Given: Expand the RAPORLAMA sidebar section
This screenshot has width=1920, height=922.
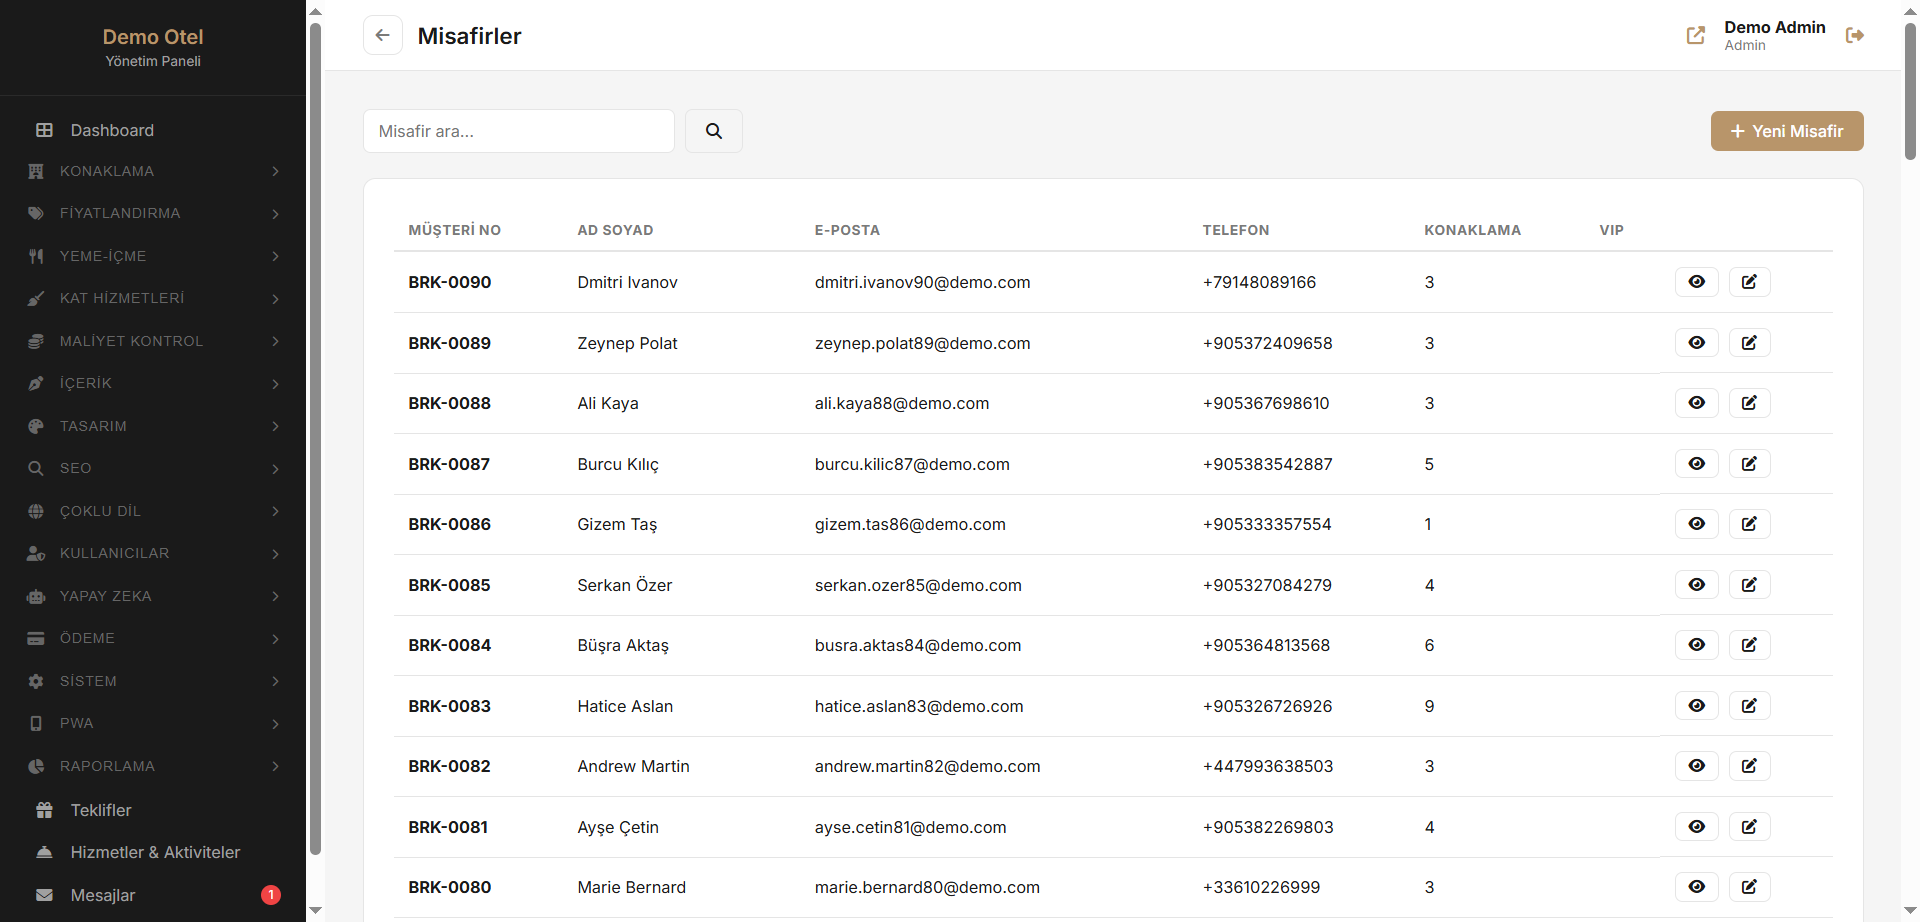Looking at the screenshot, I should (153, 766).
